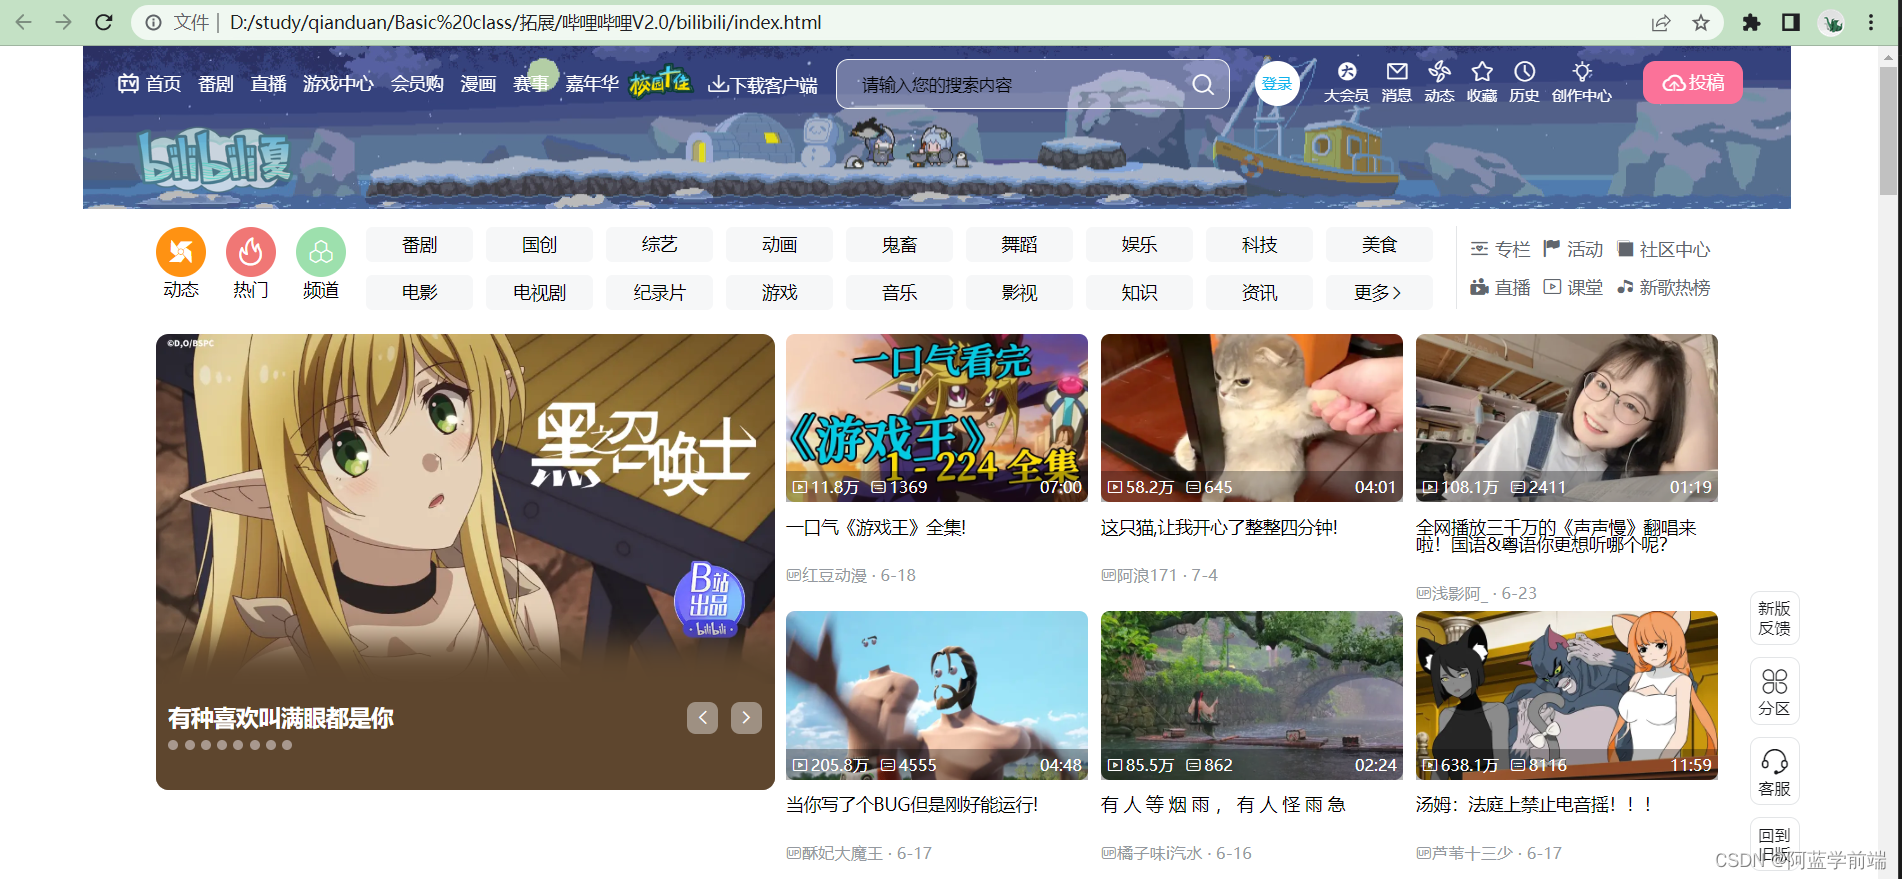This screenshot has height=879, width=1902.
Task: Open the 新歌热榜 music link
Action: 1664,287
